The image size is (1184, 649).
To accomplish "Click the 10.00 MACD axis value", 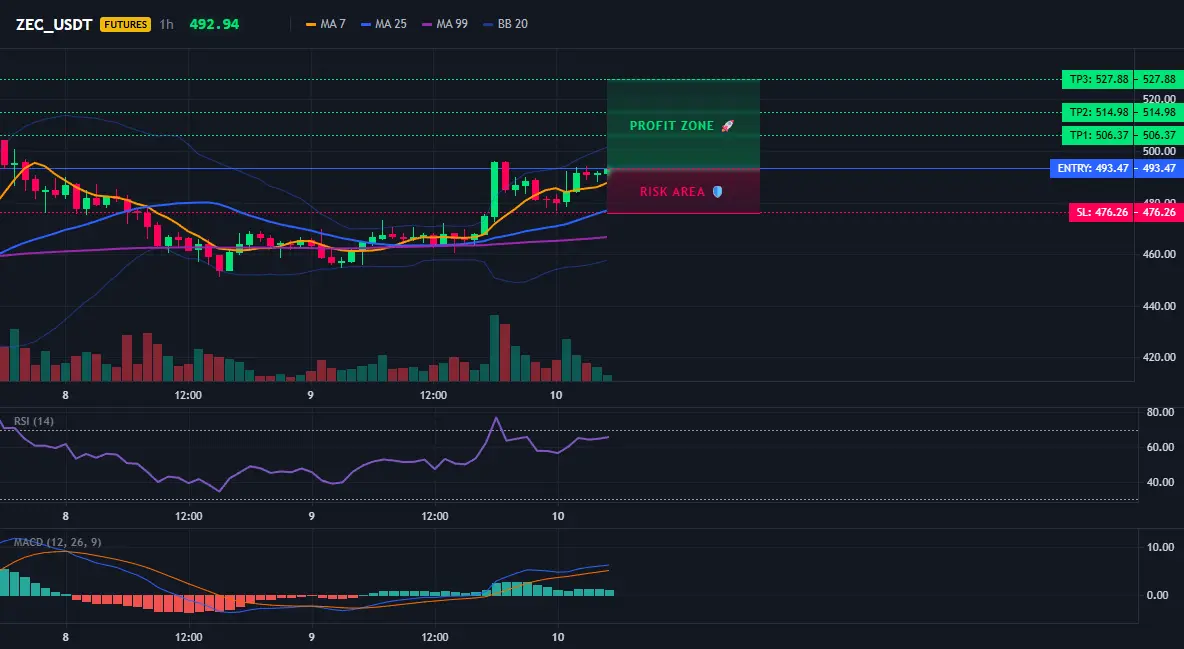I will [1160, 547].
